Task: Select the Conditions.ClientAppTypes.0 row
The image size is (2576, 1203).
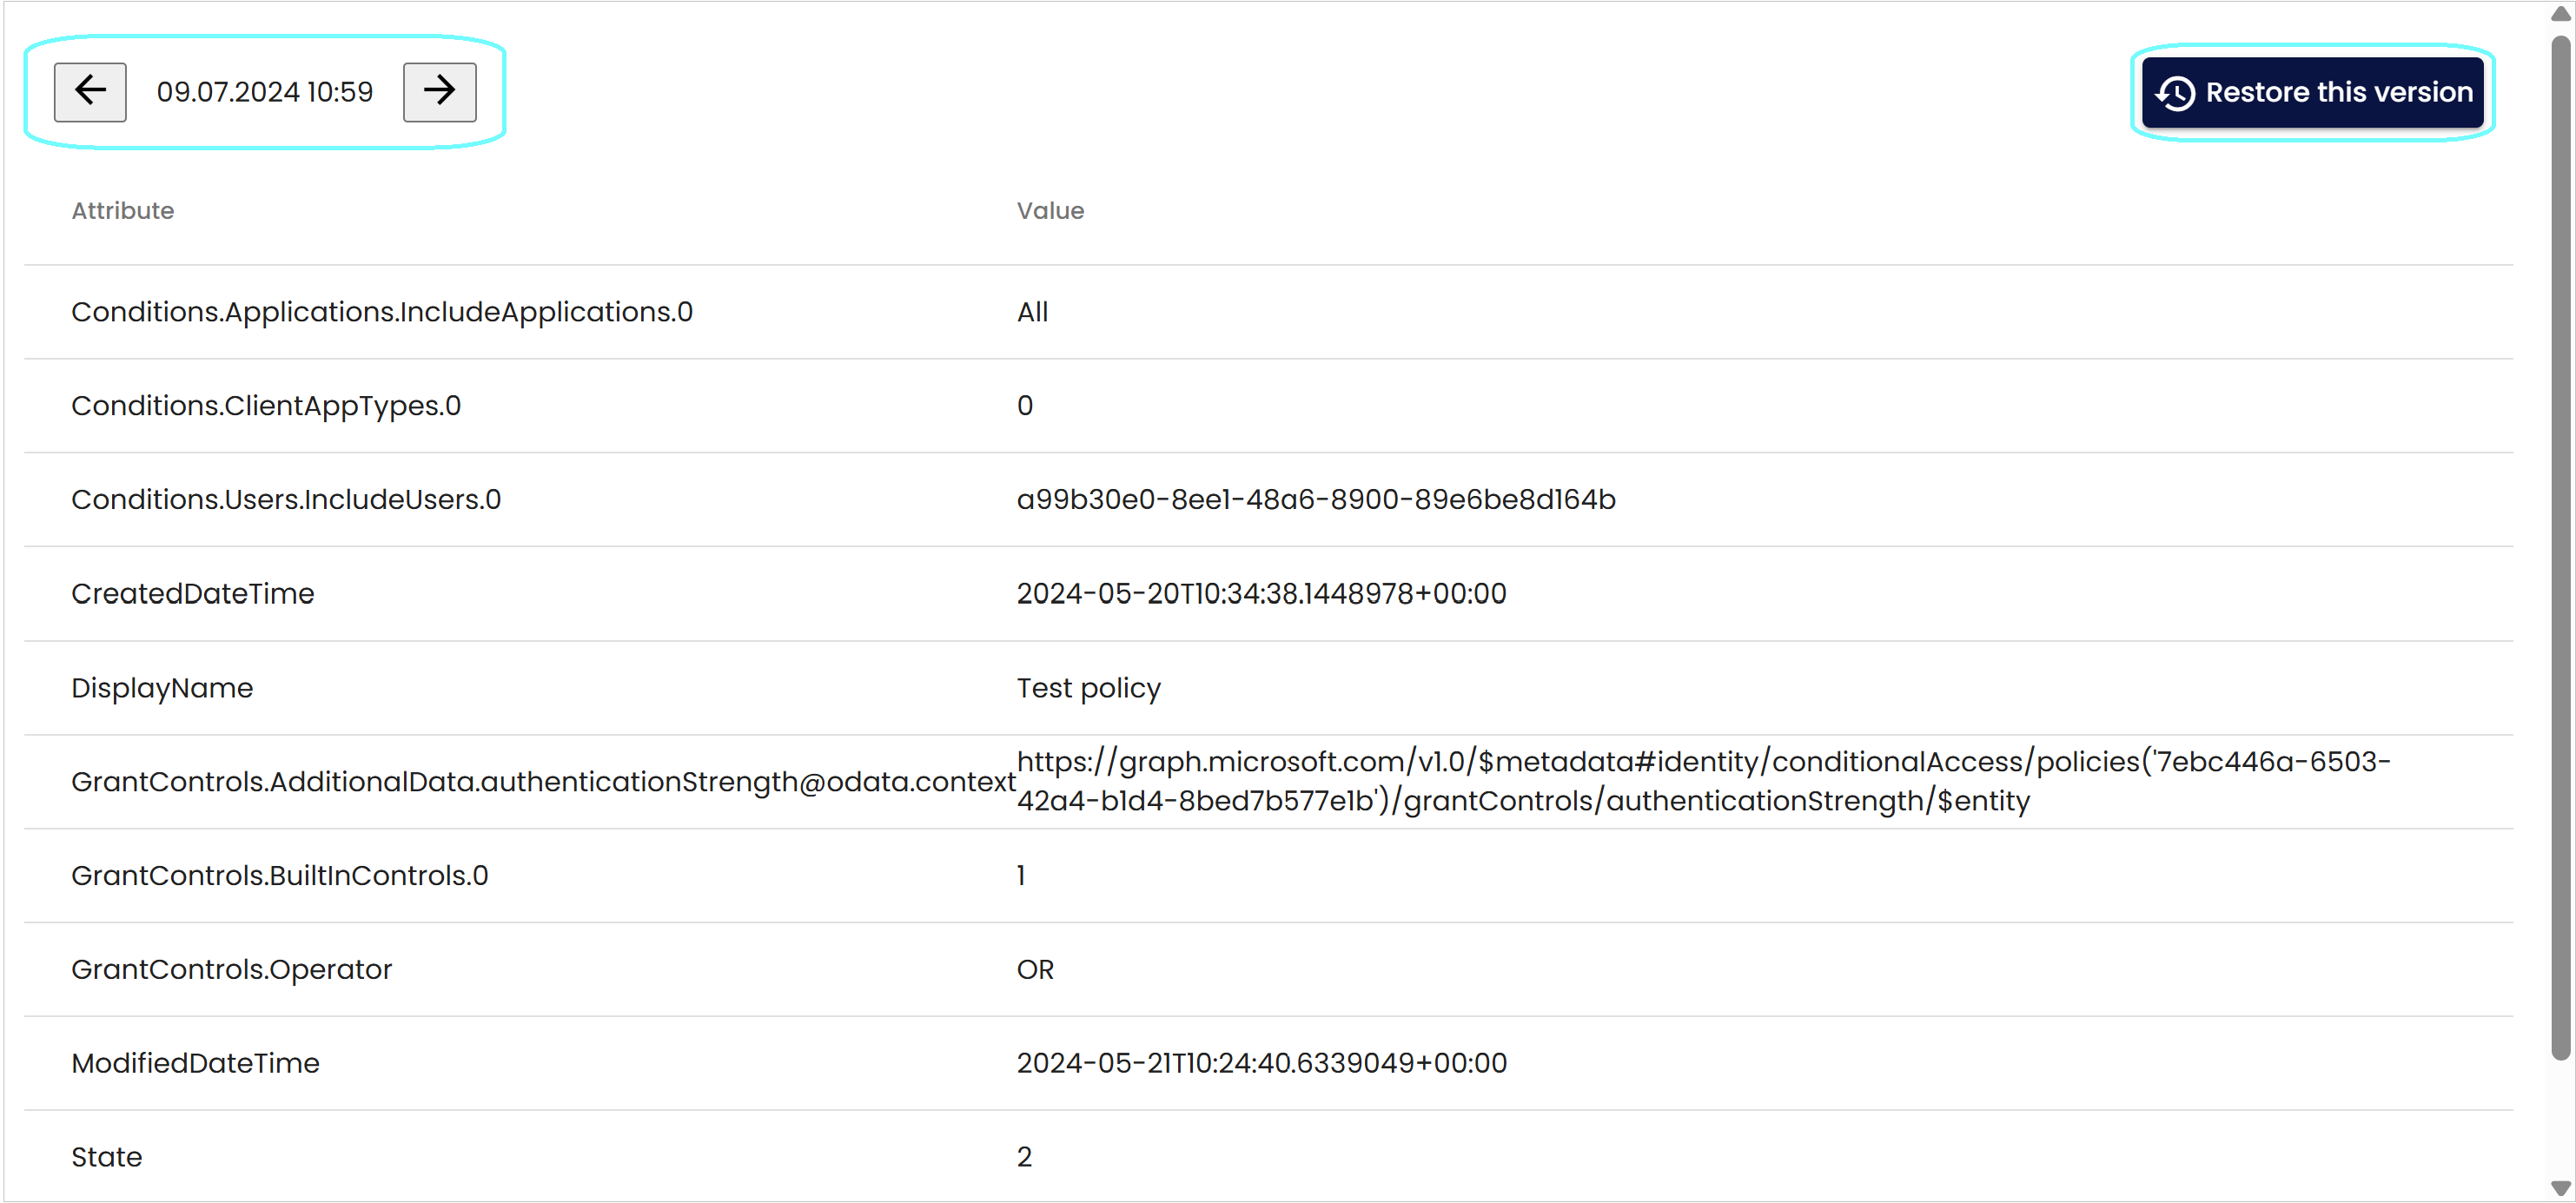Action: pyautogui.click(x=1268, y=406)
